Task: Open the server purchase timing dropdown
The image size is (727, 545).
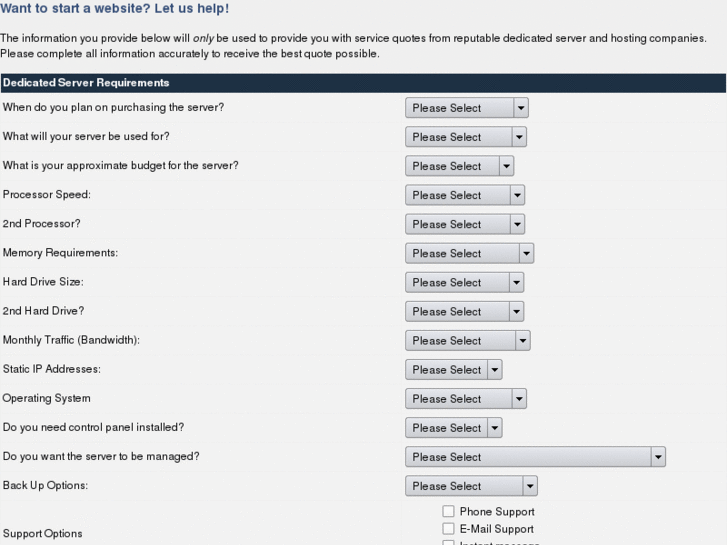Action: tap(466, 108)
